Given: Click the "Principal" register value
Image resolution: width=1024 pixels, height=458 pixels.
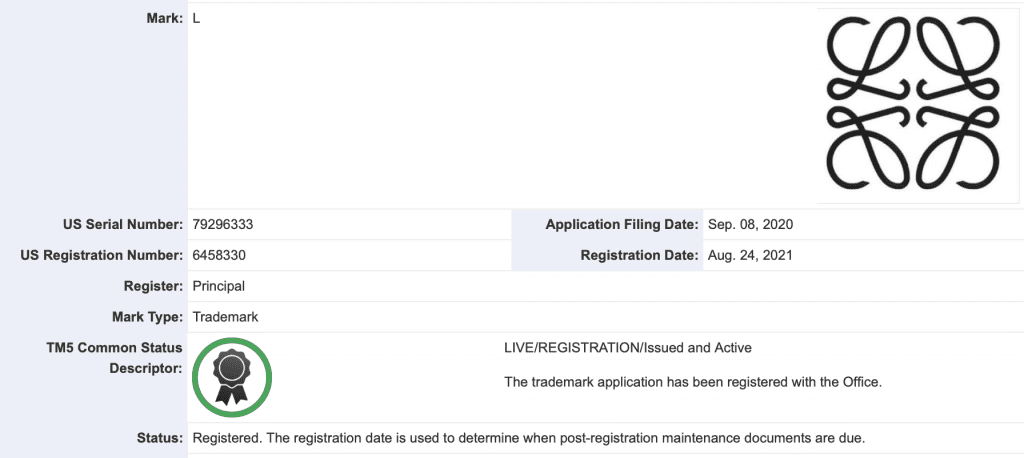Looking at the screenshot, I should [x=218, y=286].
